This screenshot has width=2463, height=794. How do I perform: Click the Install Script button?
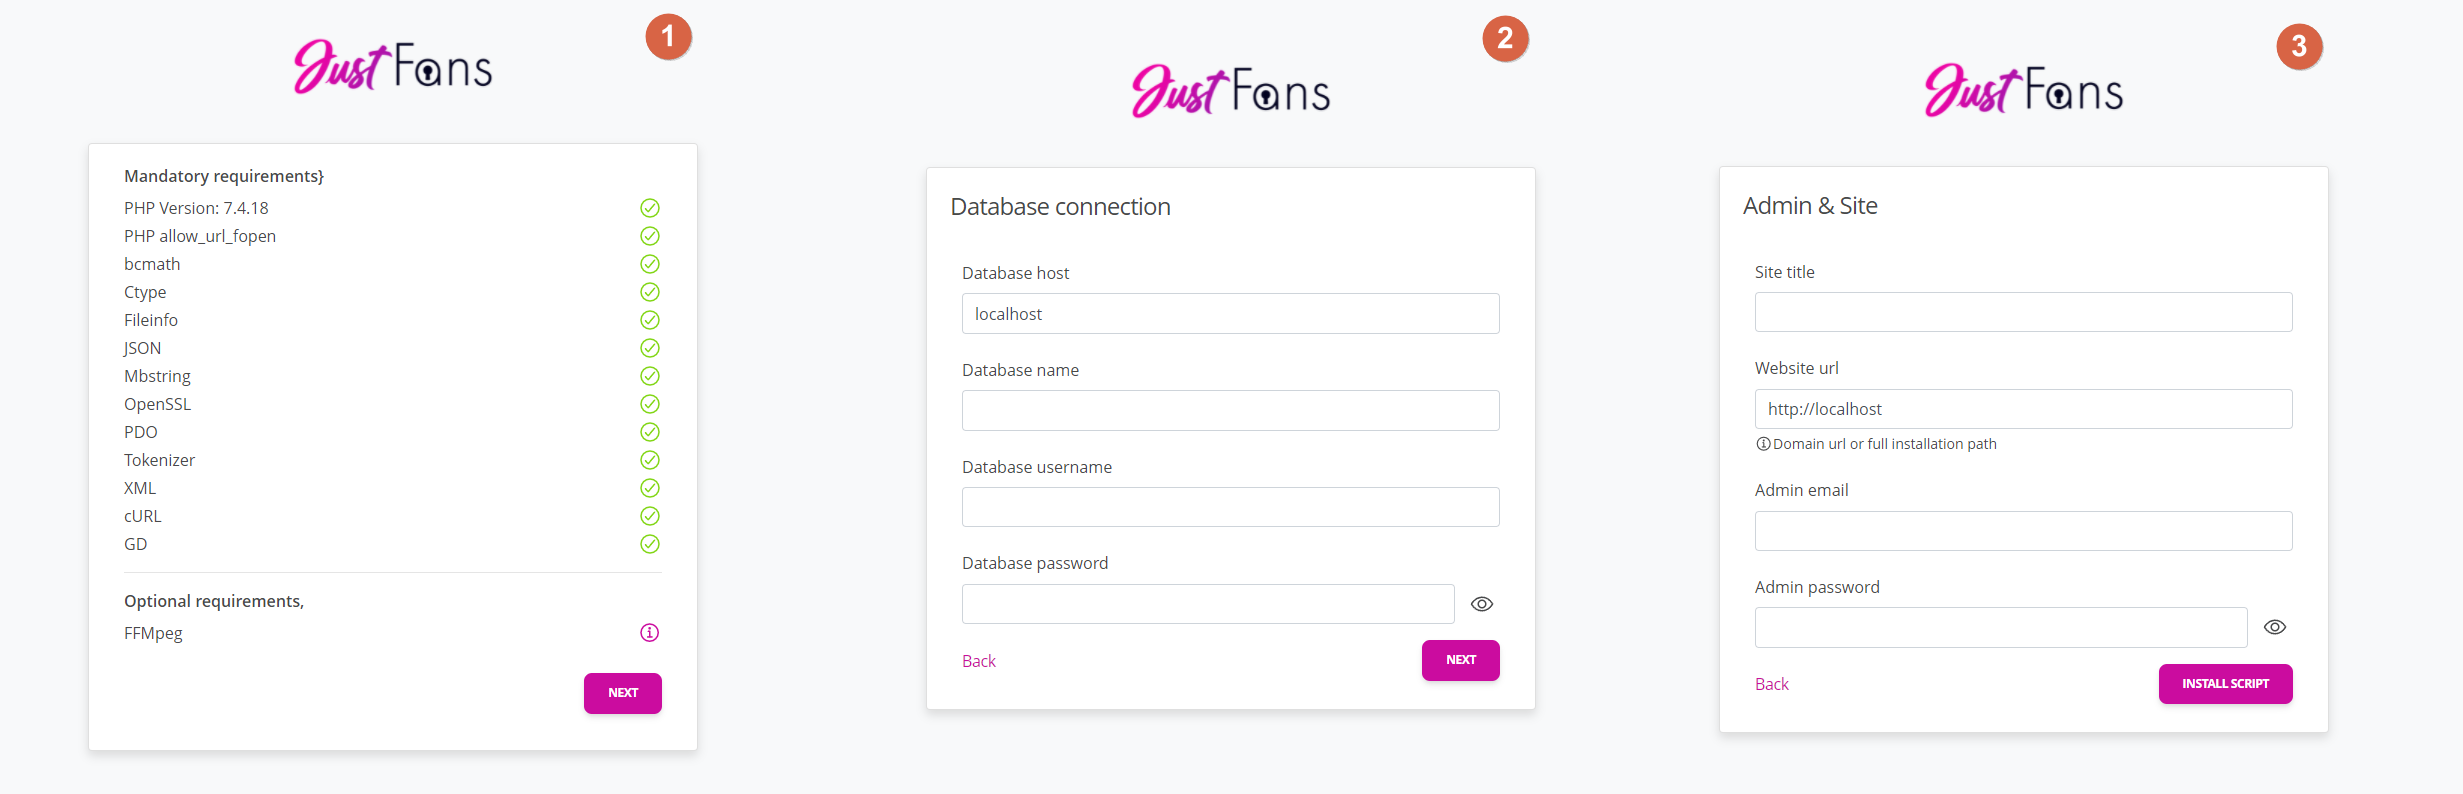click(2225, 684)
